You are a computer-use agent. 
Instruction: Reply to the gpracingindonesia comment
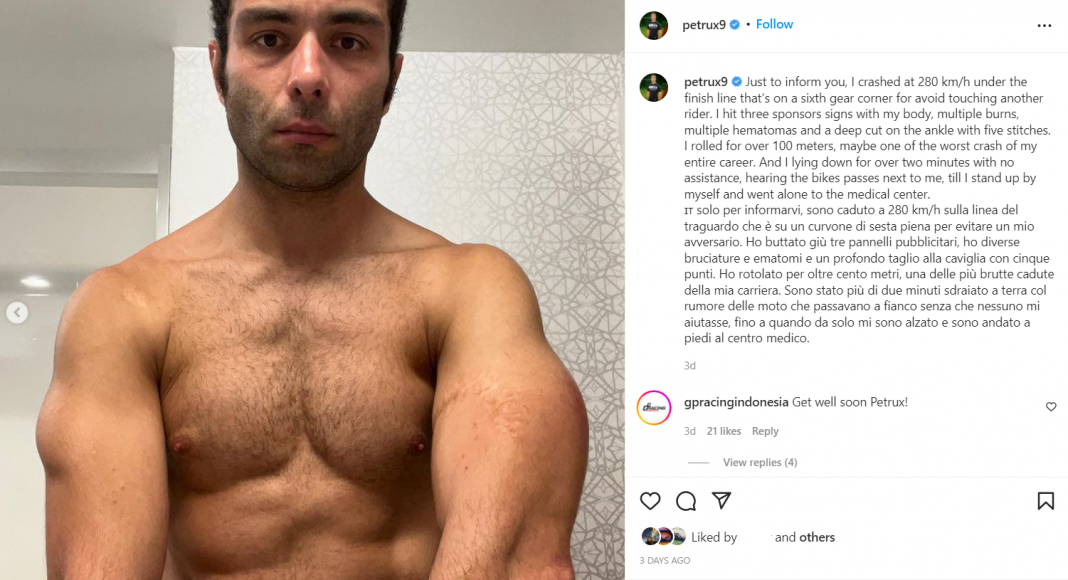(765, 431)
